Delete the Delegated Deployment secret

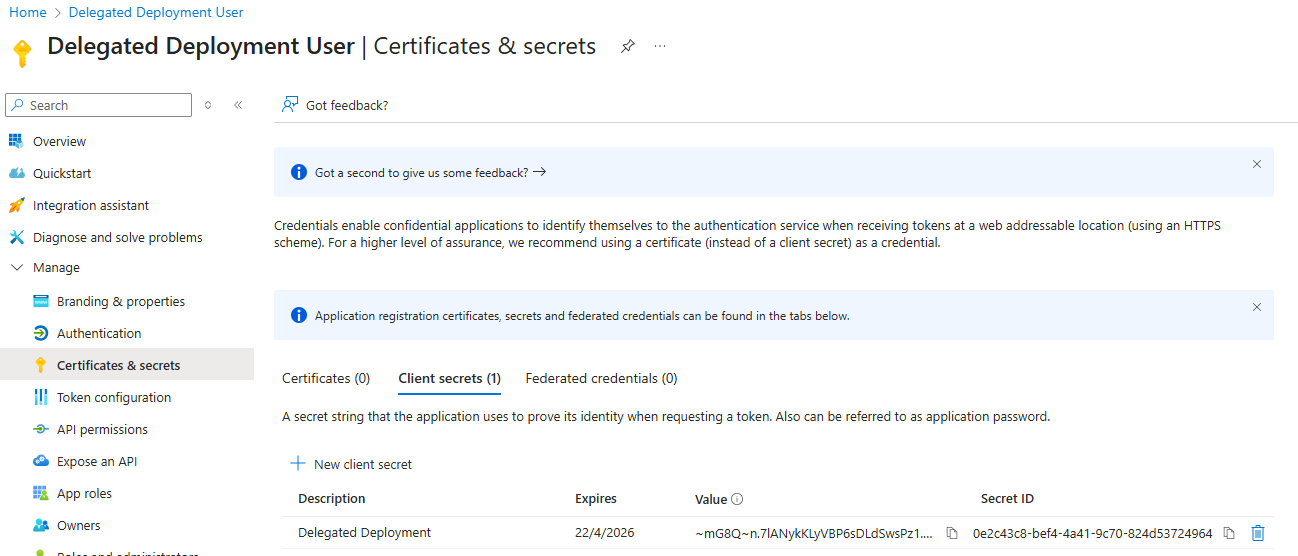point(1258,533)
